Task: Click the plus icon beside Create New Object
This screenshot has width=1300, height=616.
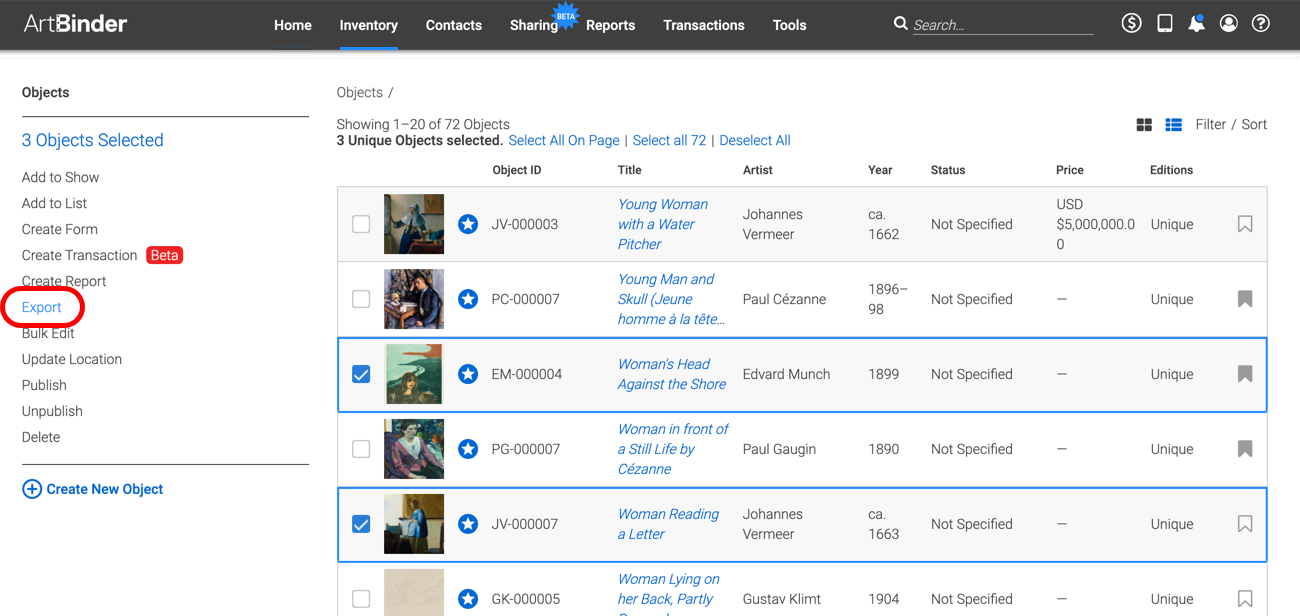Action: tap(32, 489)
